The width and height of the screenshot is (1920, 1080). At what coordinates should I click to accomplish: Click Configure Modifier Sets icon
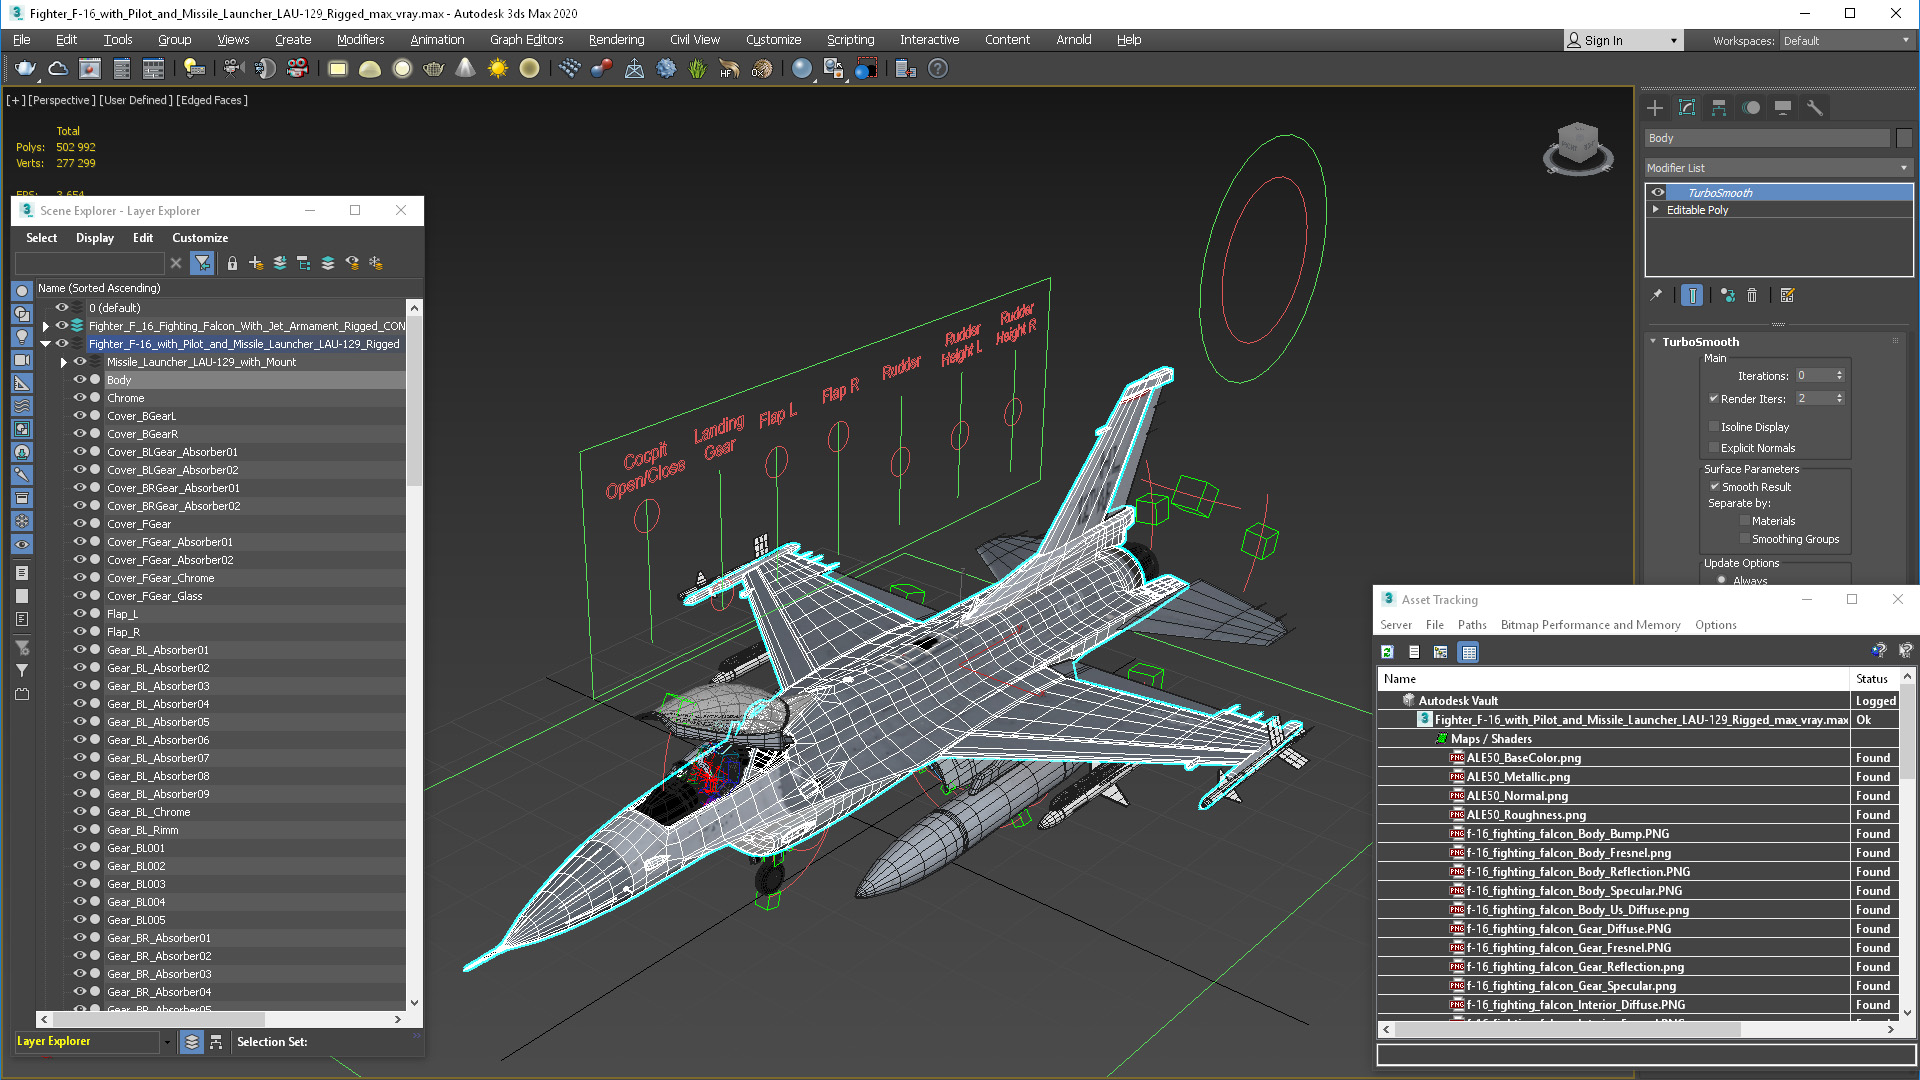point(1788,295)
